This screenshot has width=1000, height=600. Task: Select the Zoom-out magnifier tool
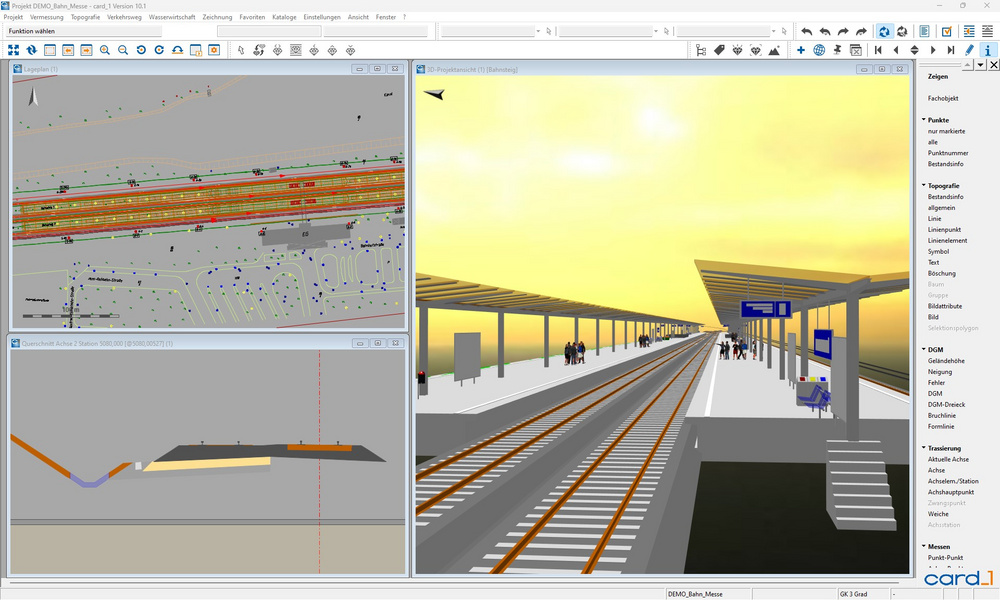click(x=122, y=49)
